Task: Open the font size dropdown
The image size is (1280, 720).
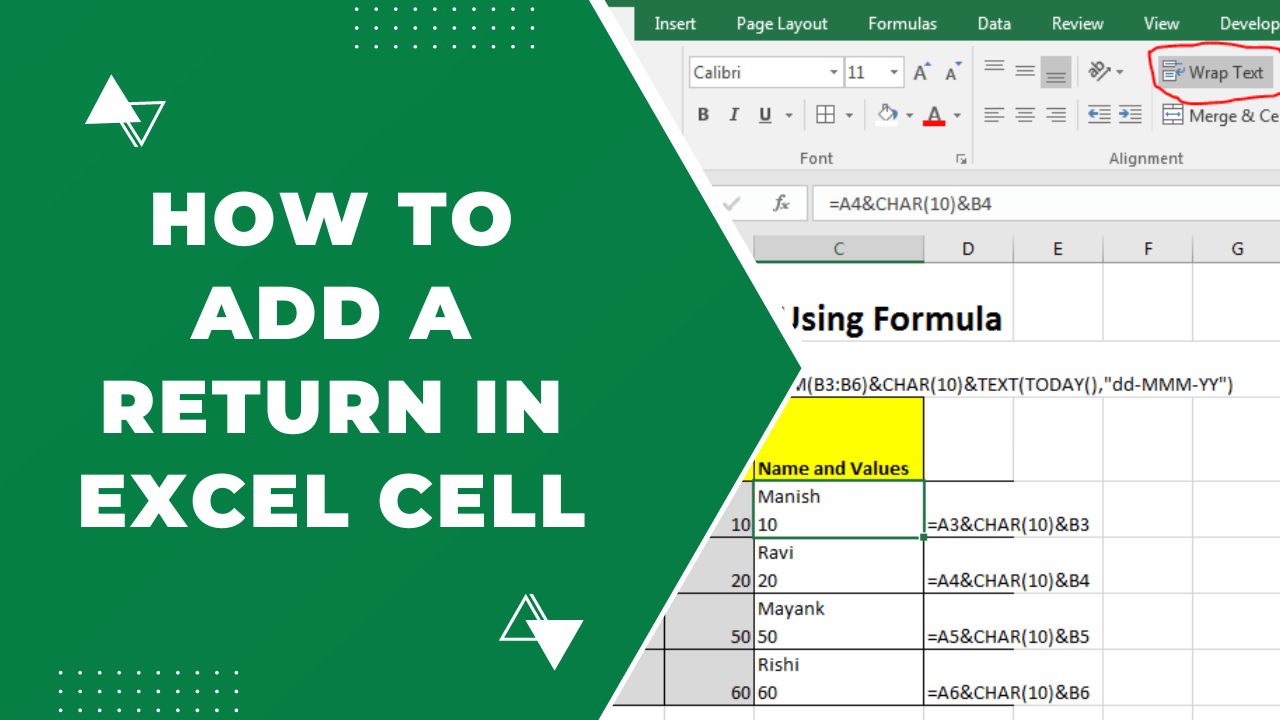Action: coord(893,71)
